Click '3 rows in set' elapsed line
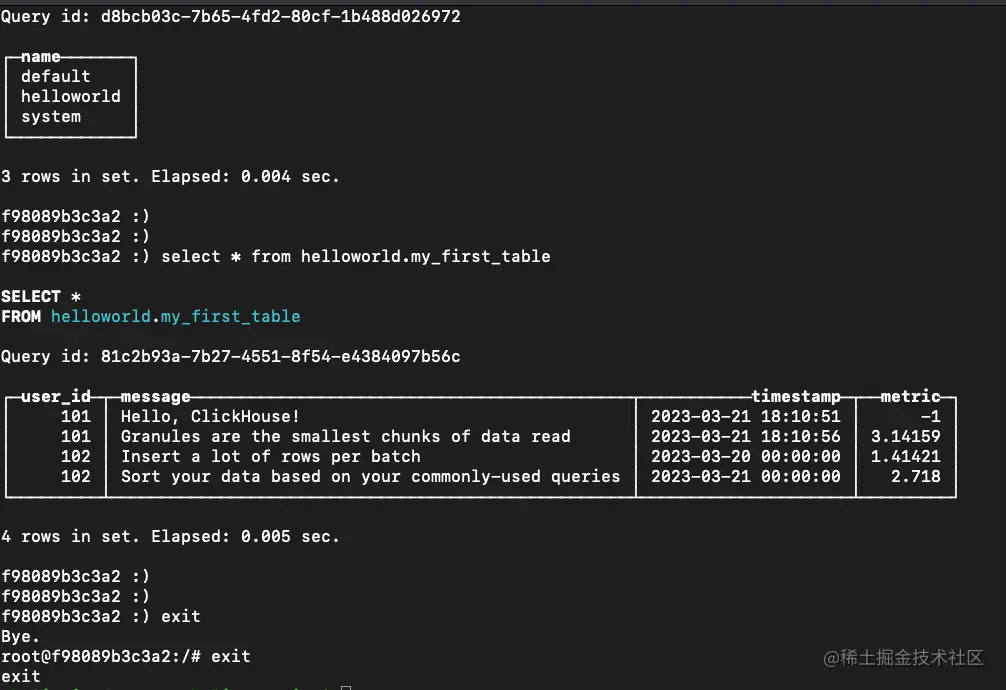Screen dimensions: 1006x690 click(x=170, y=177)
